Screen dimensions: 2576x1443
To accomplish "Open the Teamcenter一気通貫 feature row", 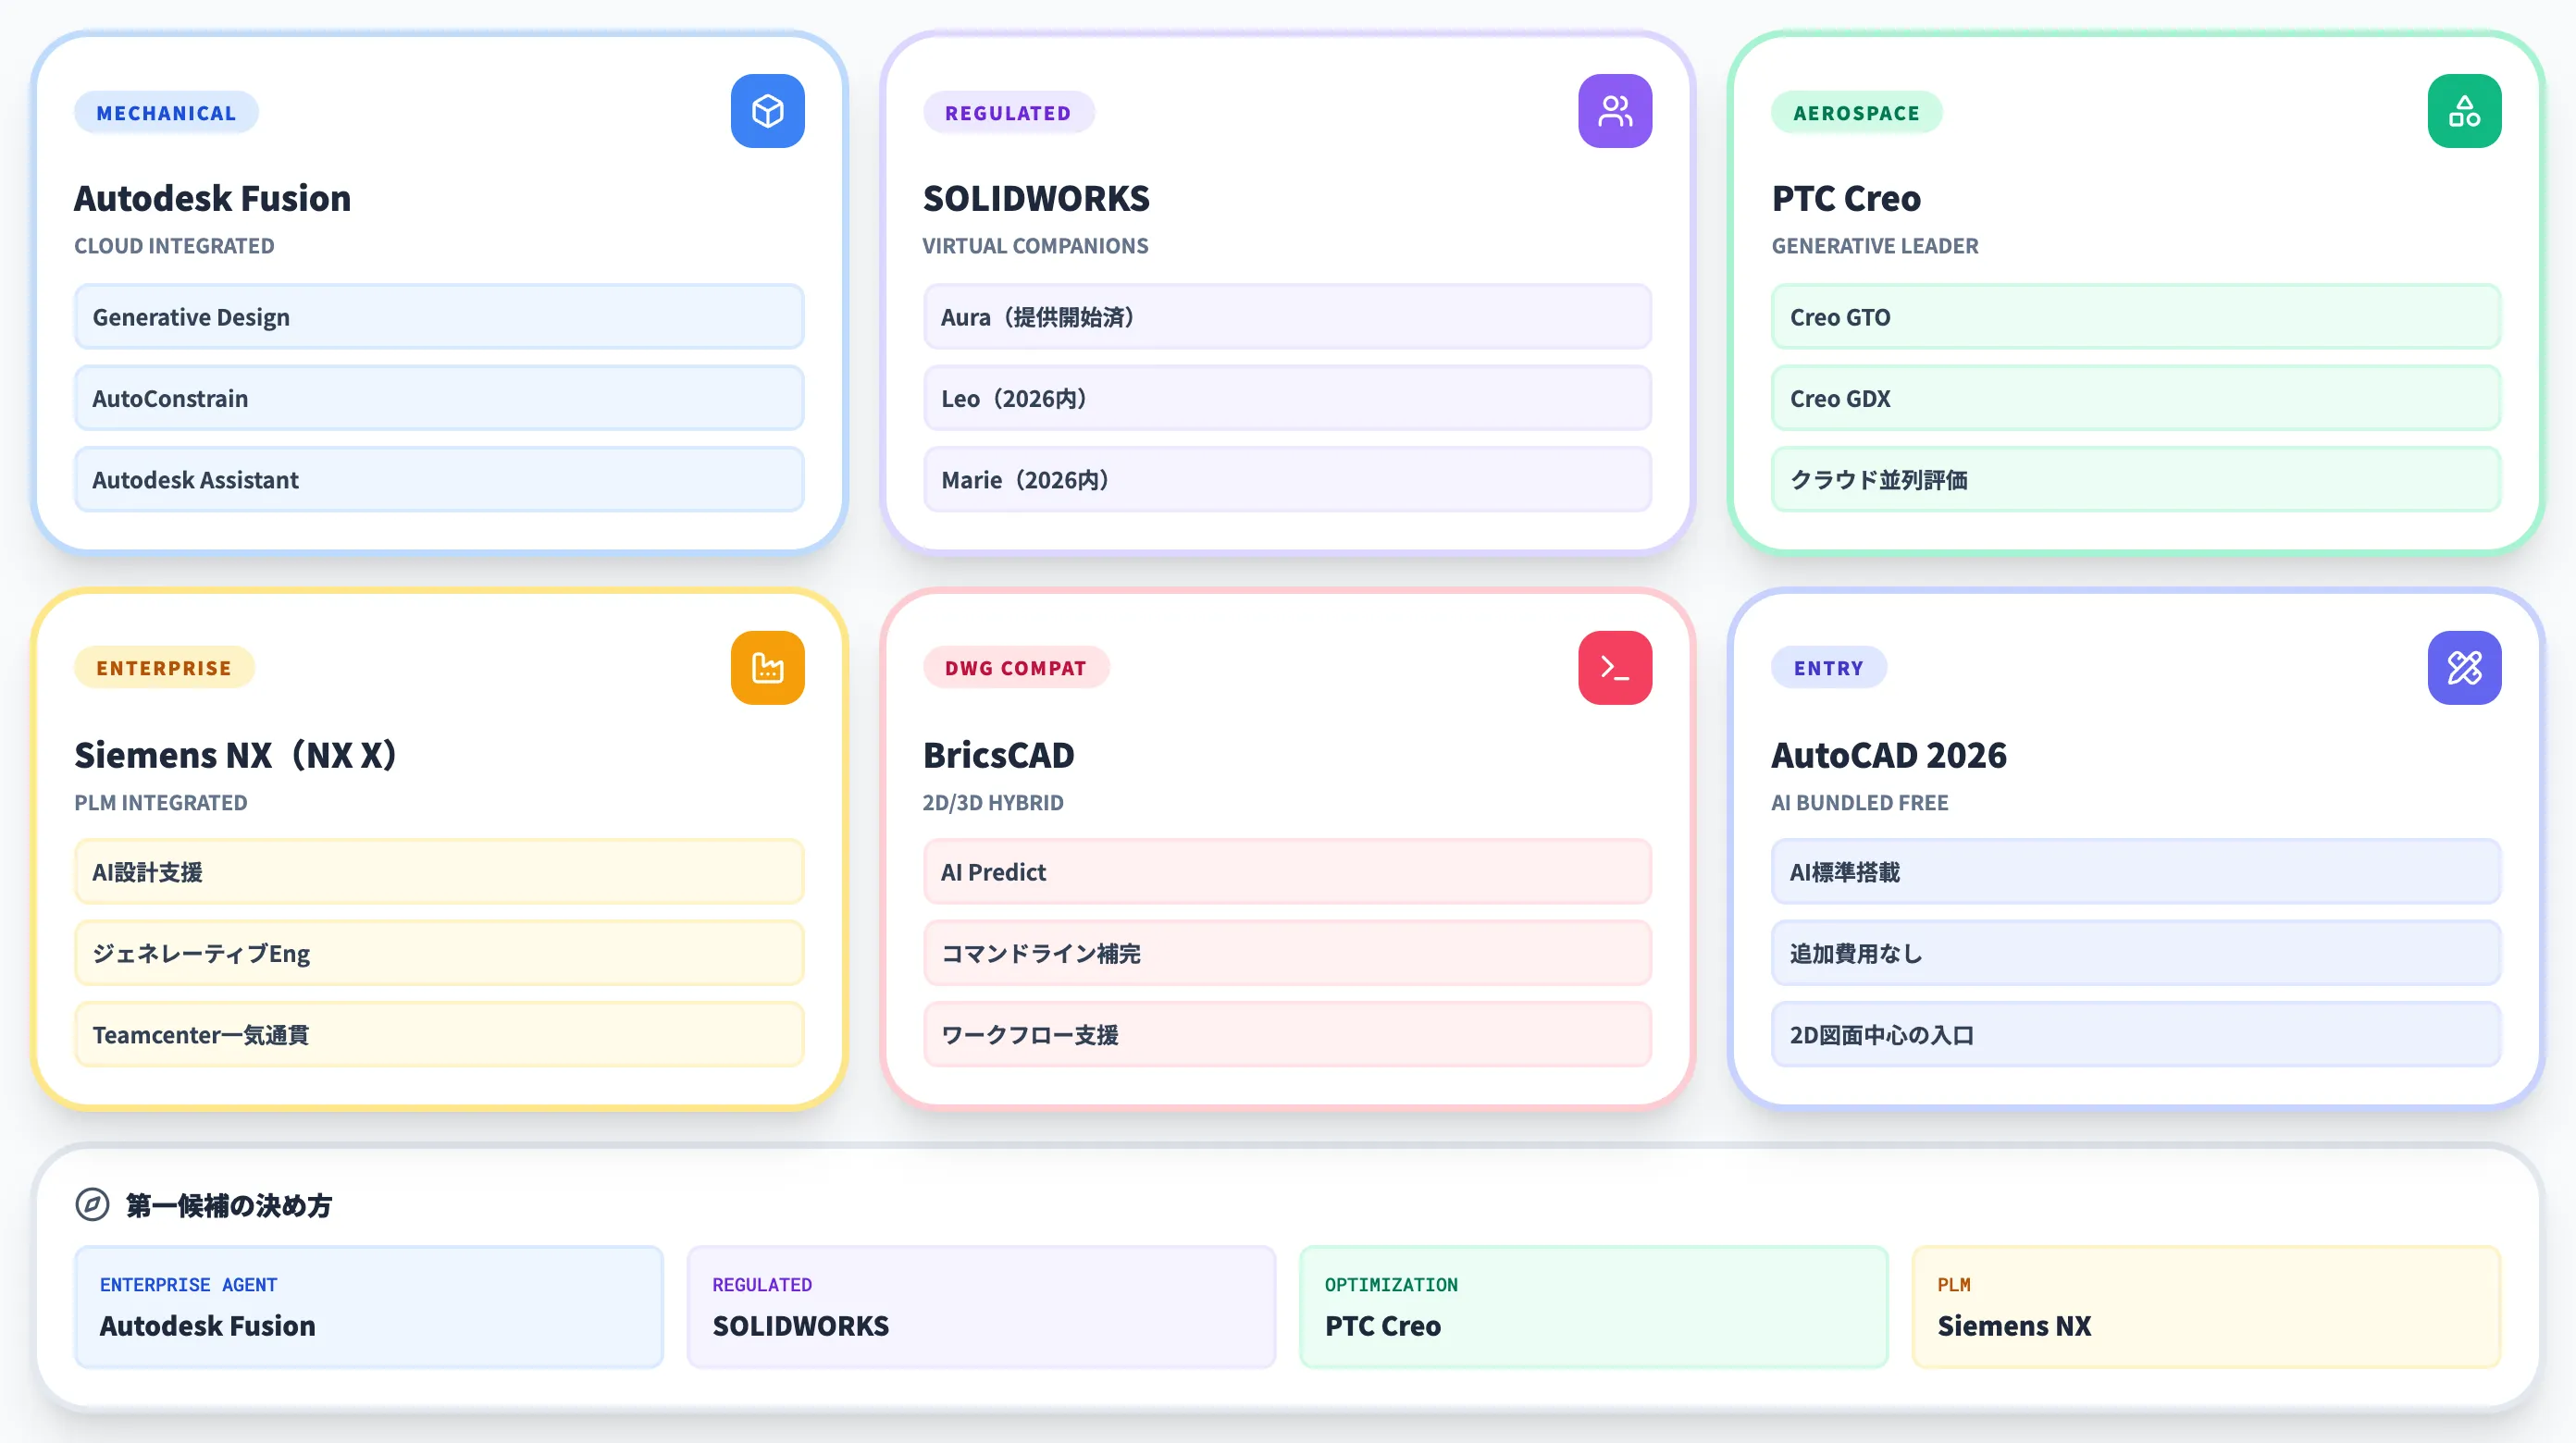I will [438, 1034].
